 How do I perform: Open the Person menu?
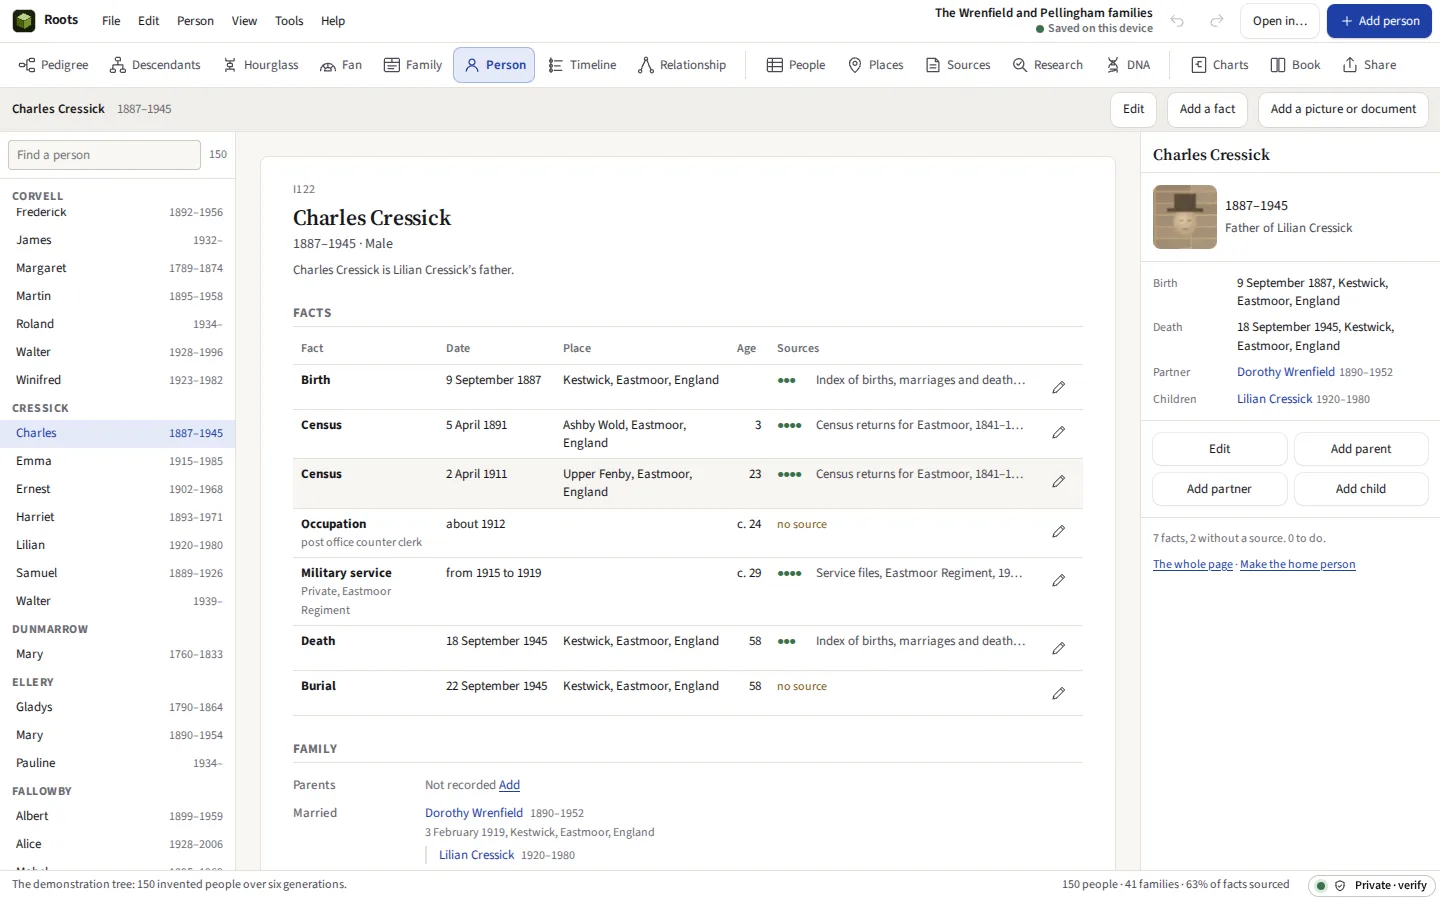click(195, 21)
